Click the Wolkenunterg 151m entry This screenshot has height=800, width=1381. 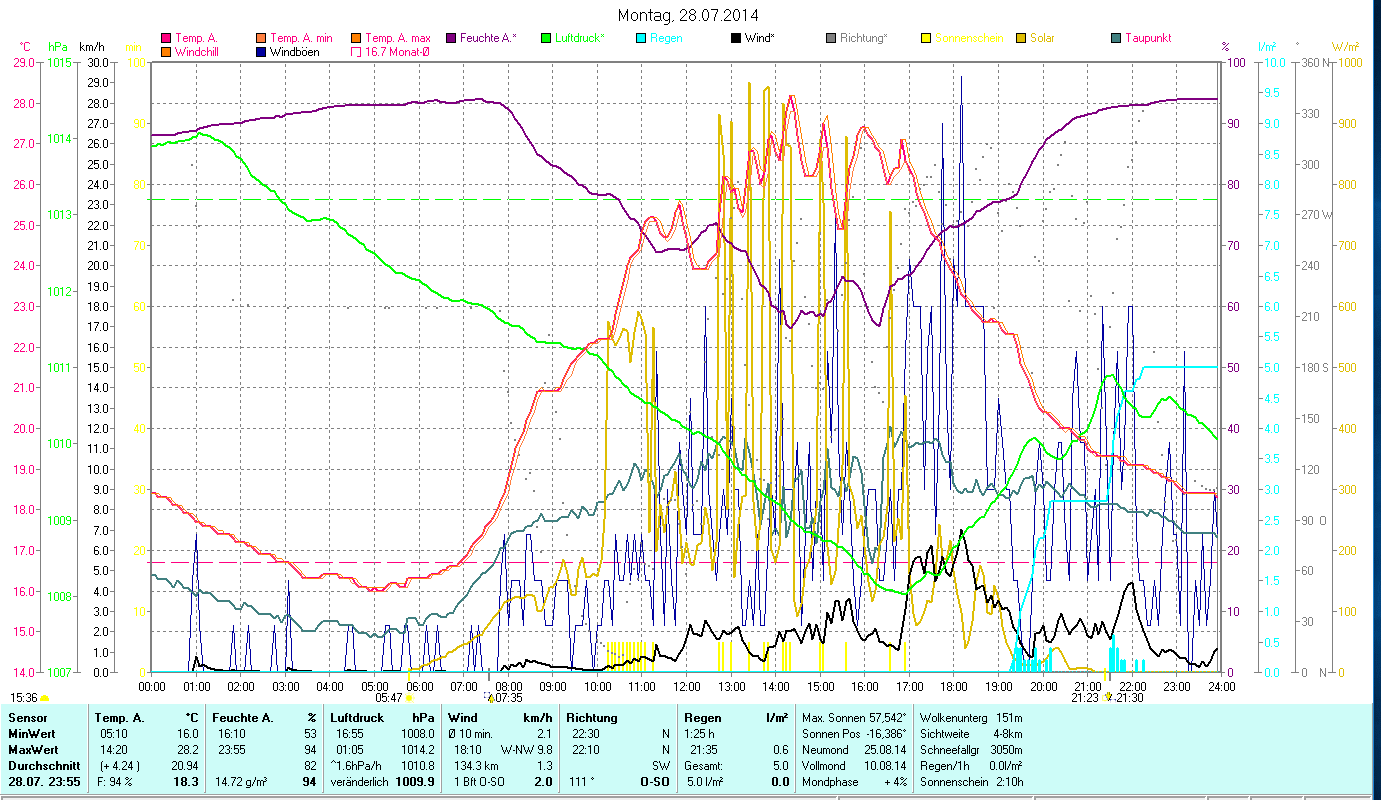coord(970,718)
